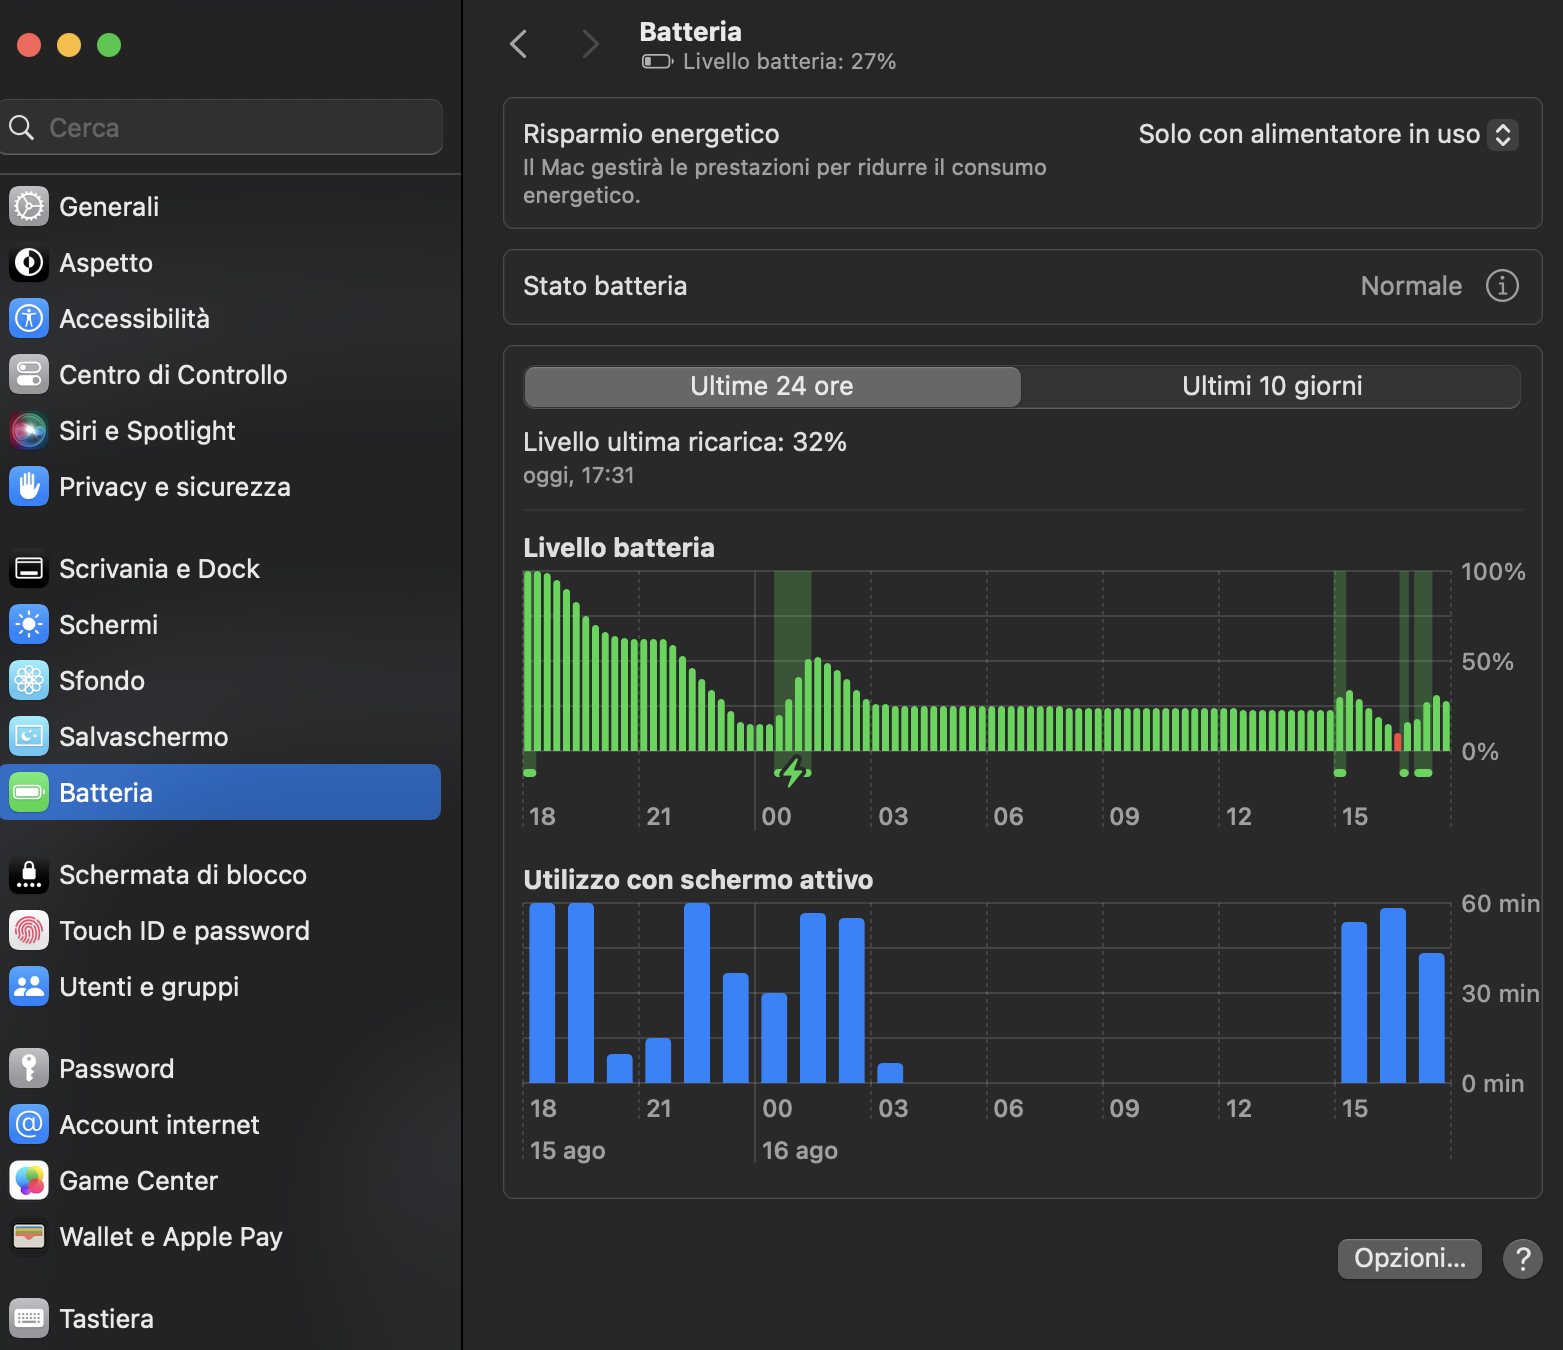Open the Game Center icon

coord(29,1181)
